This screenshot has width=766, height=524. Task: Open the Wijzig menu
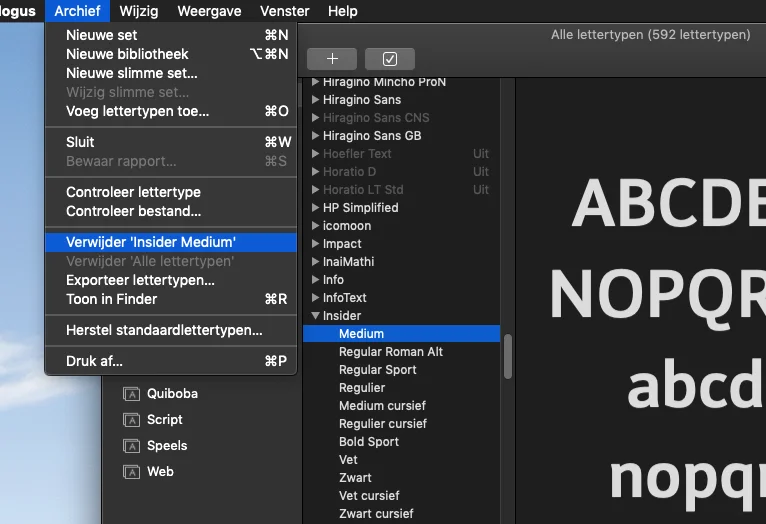pyautogui.click(x=139, y=11)
